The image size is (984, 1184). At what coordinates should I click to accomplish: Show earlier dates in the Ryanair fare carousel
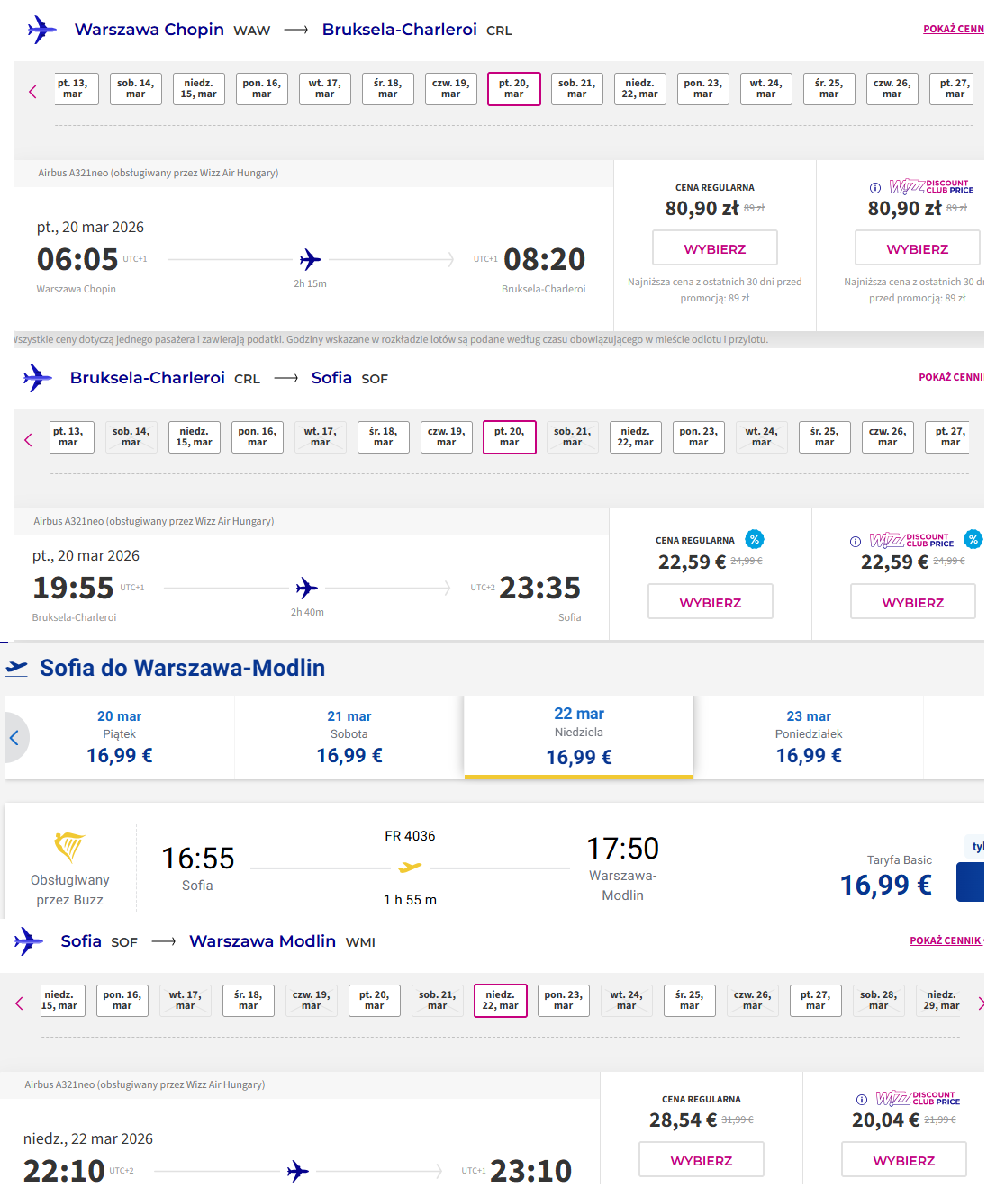pyautogui.click(x=14, y=738)
